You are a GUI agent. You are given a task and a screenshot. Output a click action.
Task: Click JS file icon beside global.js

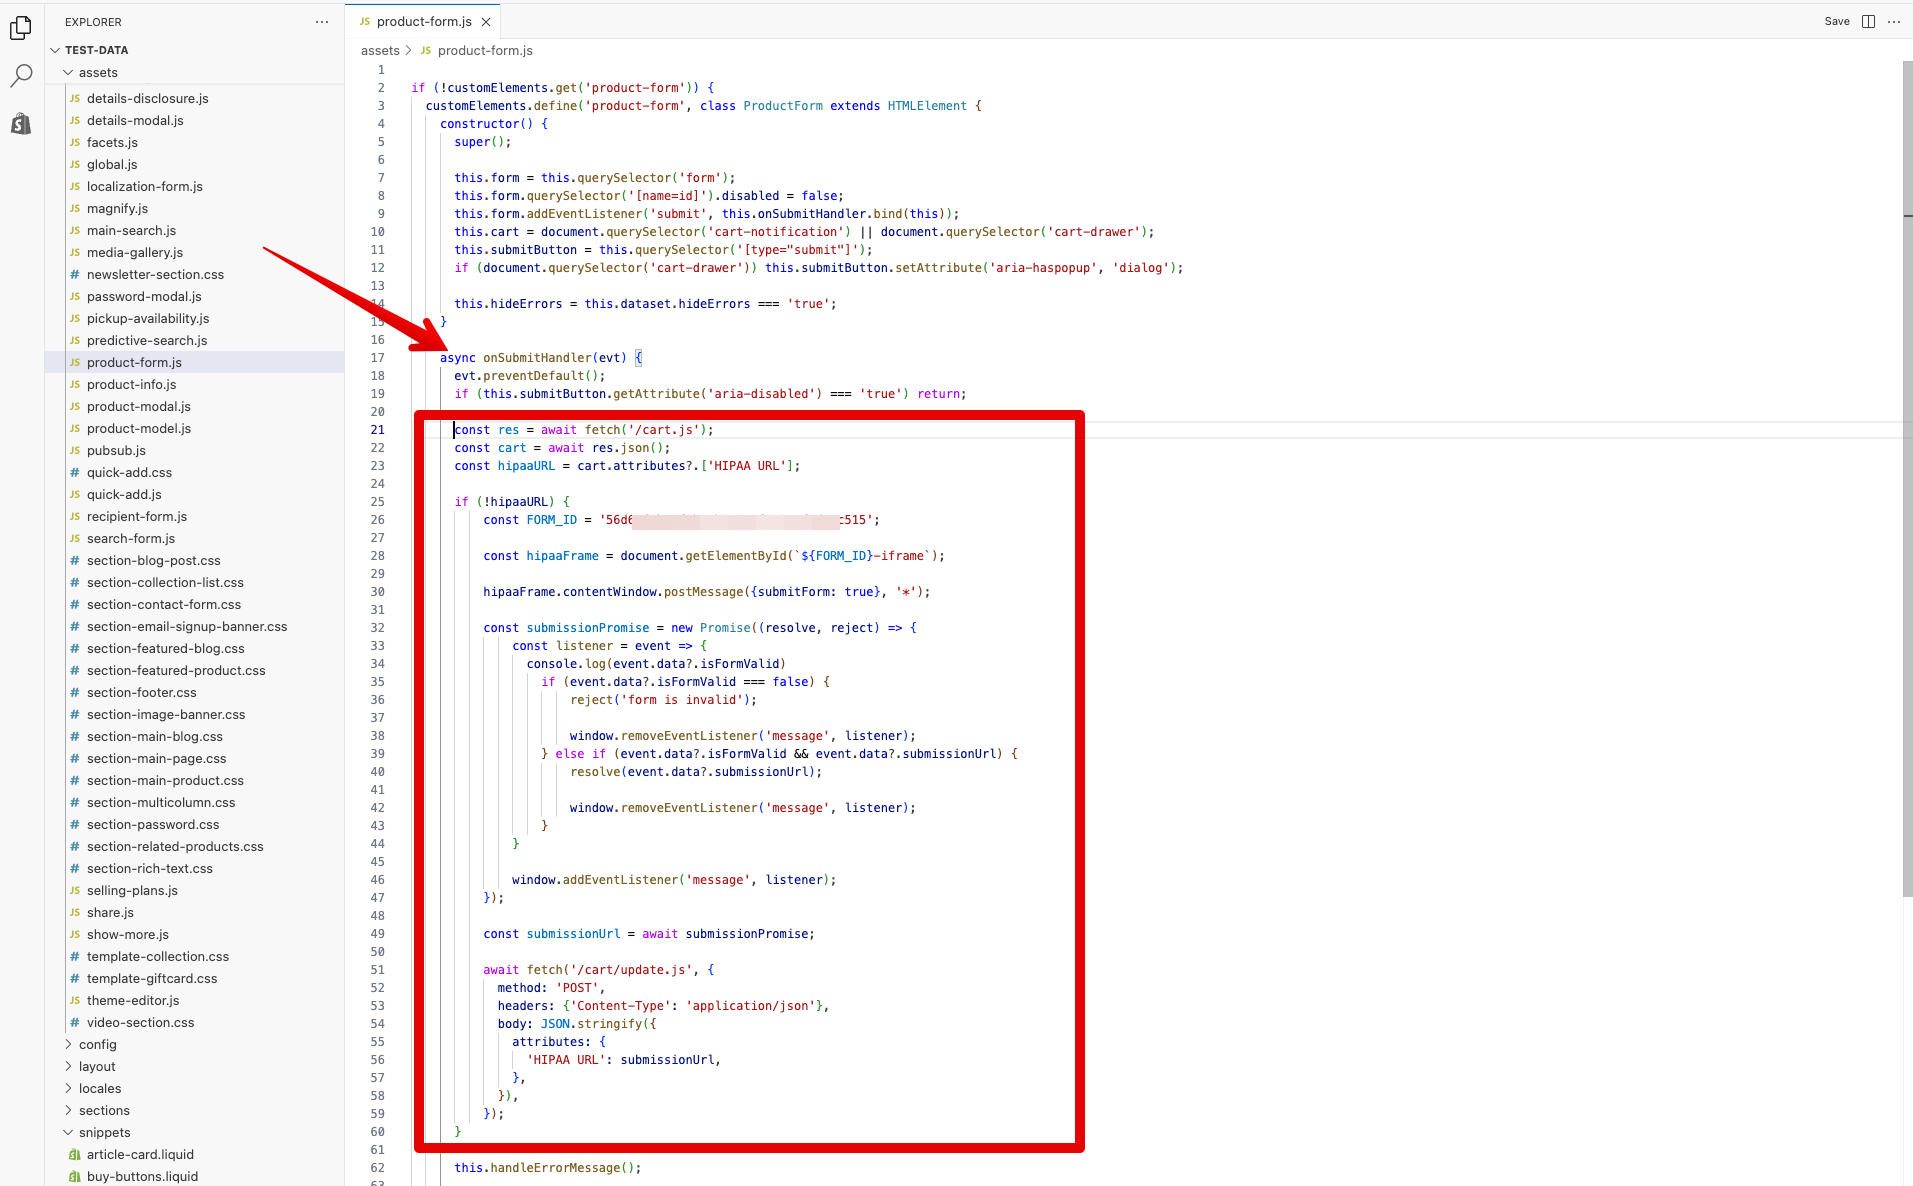point(75,165)
